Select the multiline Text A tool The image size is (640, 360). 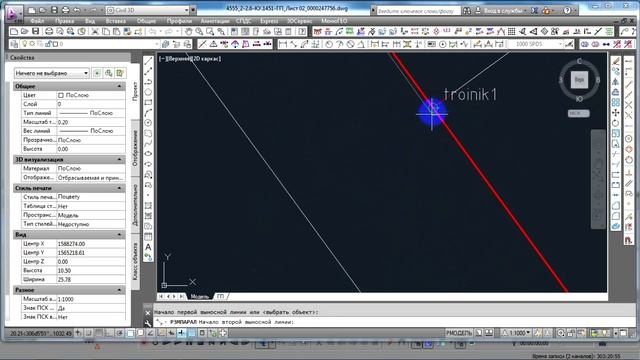tap(148, 247)
